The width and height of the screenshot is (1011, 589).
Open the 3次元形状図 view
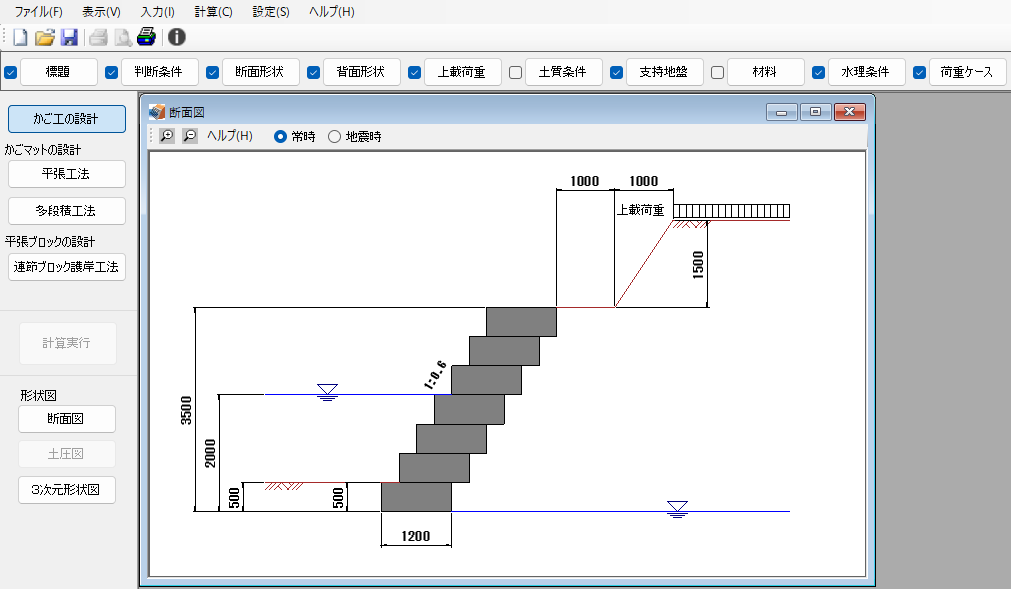tap(67, 490)
